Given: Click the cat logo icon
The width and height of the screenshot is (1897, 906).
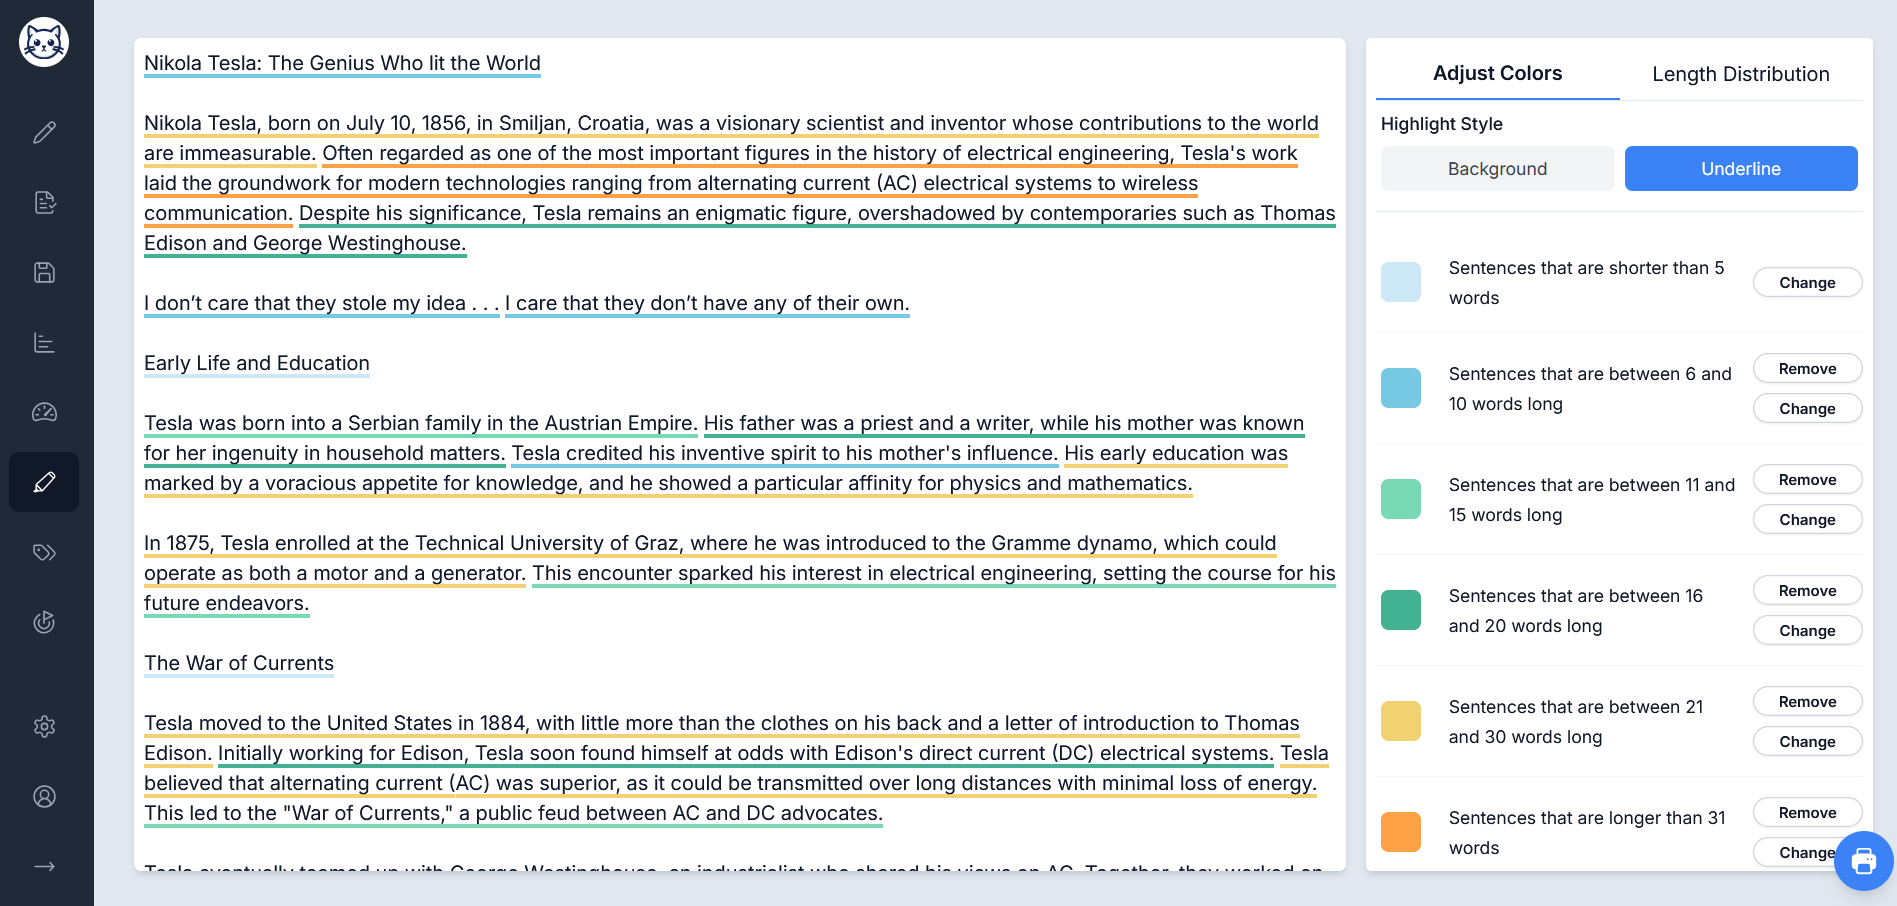Looking at the screenshot, I should [44, 42].
